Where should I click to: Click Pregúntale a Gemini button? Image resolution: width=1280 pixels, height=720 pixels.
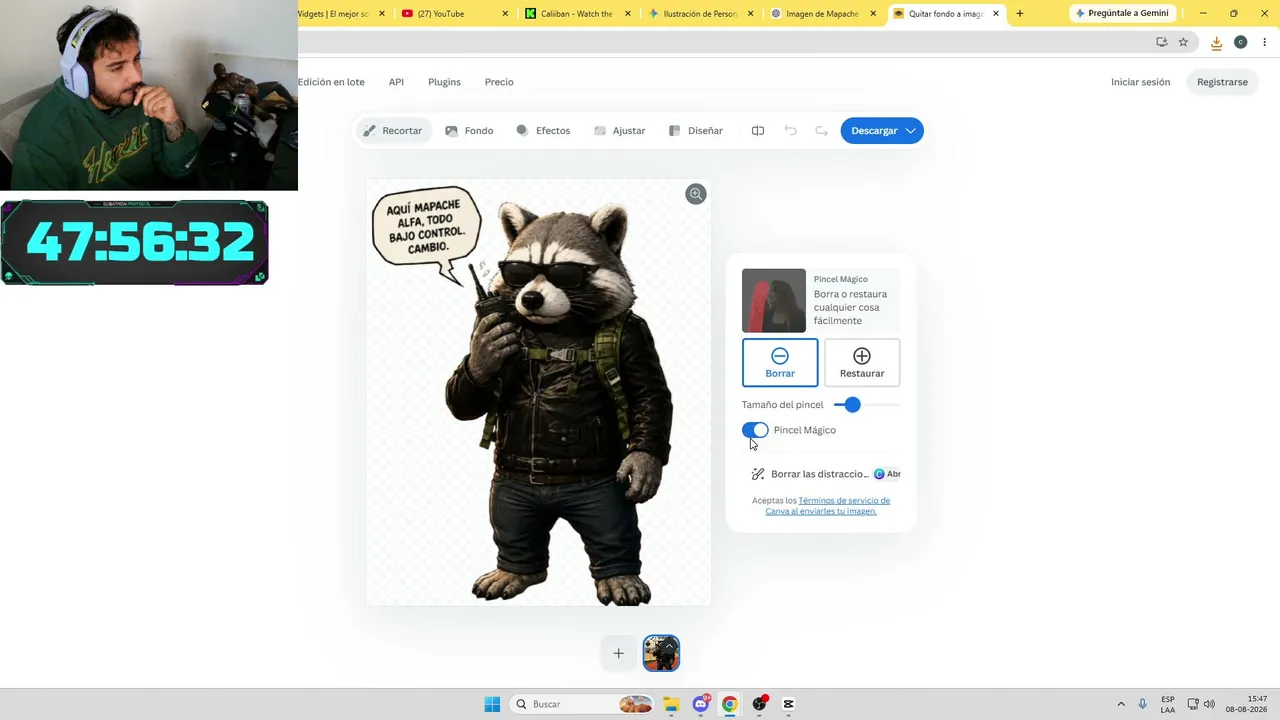pos(1121,14)
